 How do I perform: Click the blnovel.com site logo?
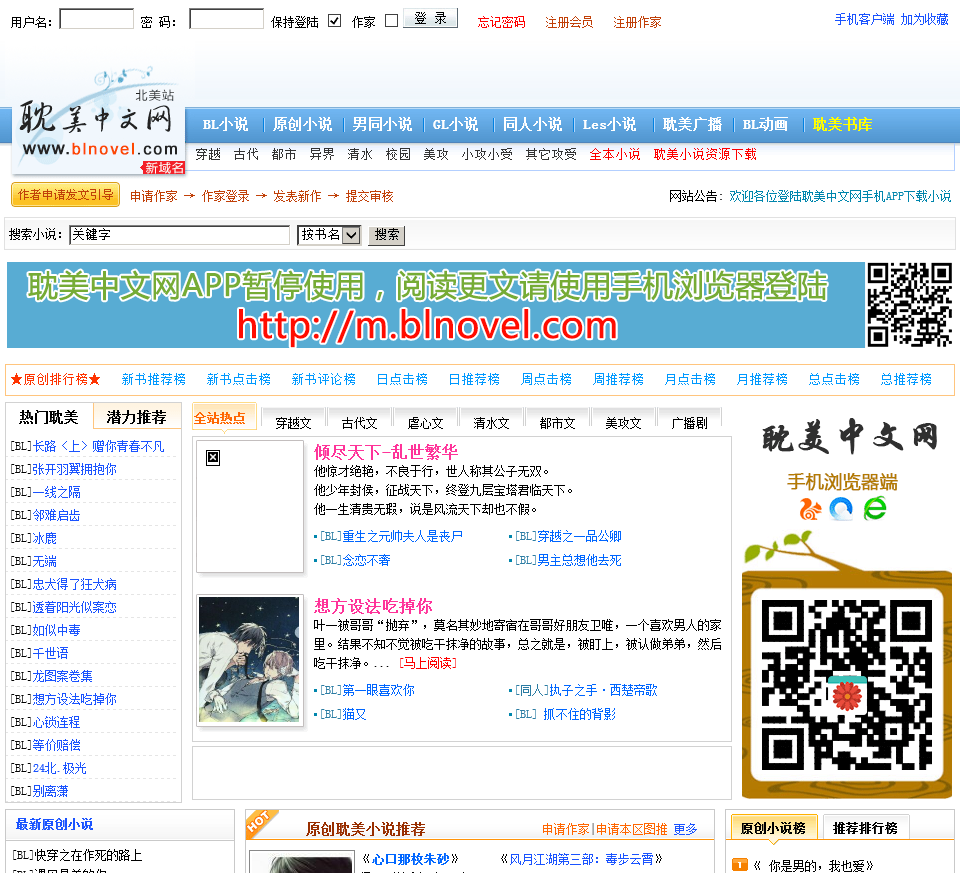click(x=98, y=122)
